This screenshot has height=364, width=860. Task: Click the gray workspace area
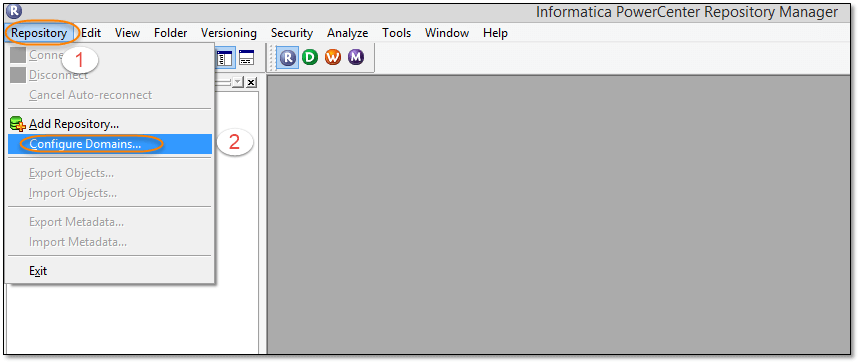(558, 214)
